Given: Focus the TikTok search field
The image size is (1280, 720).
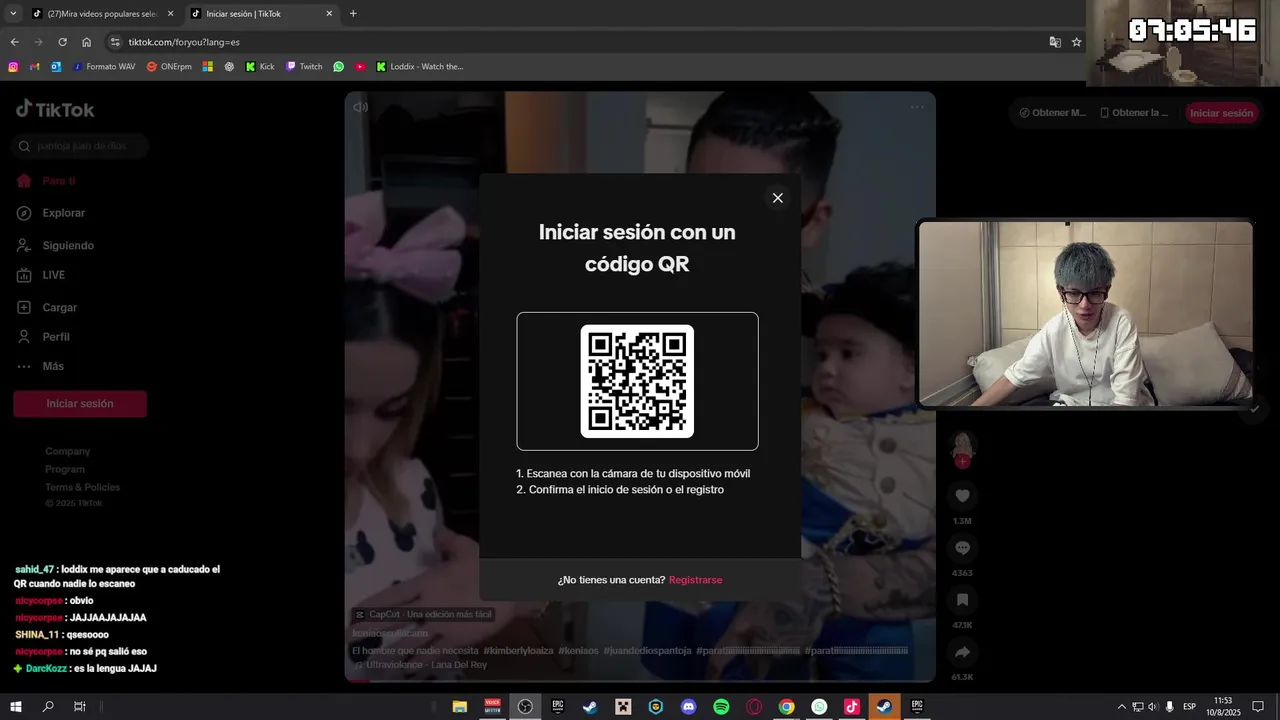Looking at the screenshot, I should [81, 146].
